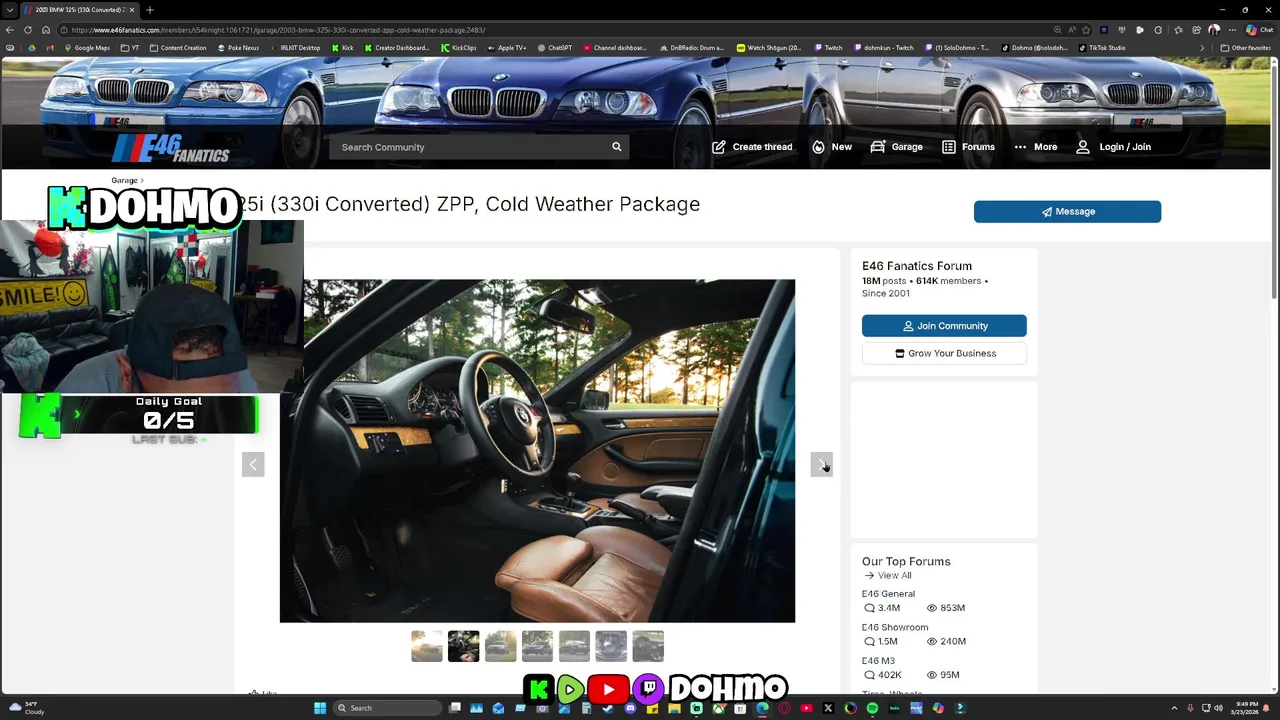Expand bookmarks overflow chevron
This screenshot has height=720, width=1280.
1202,48
